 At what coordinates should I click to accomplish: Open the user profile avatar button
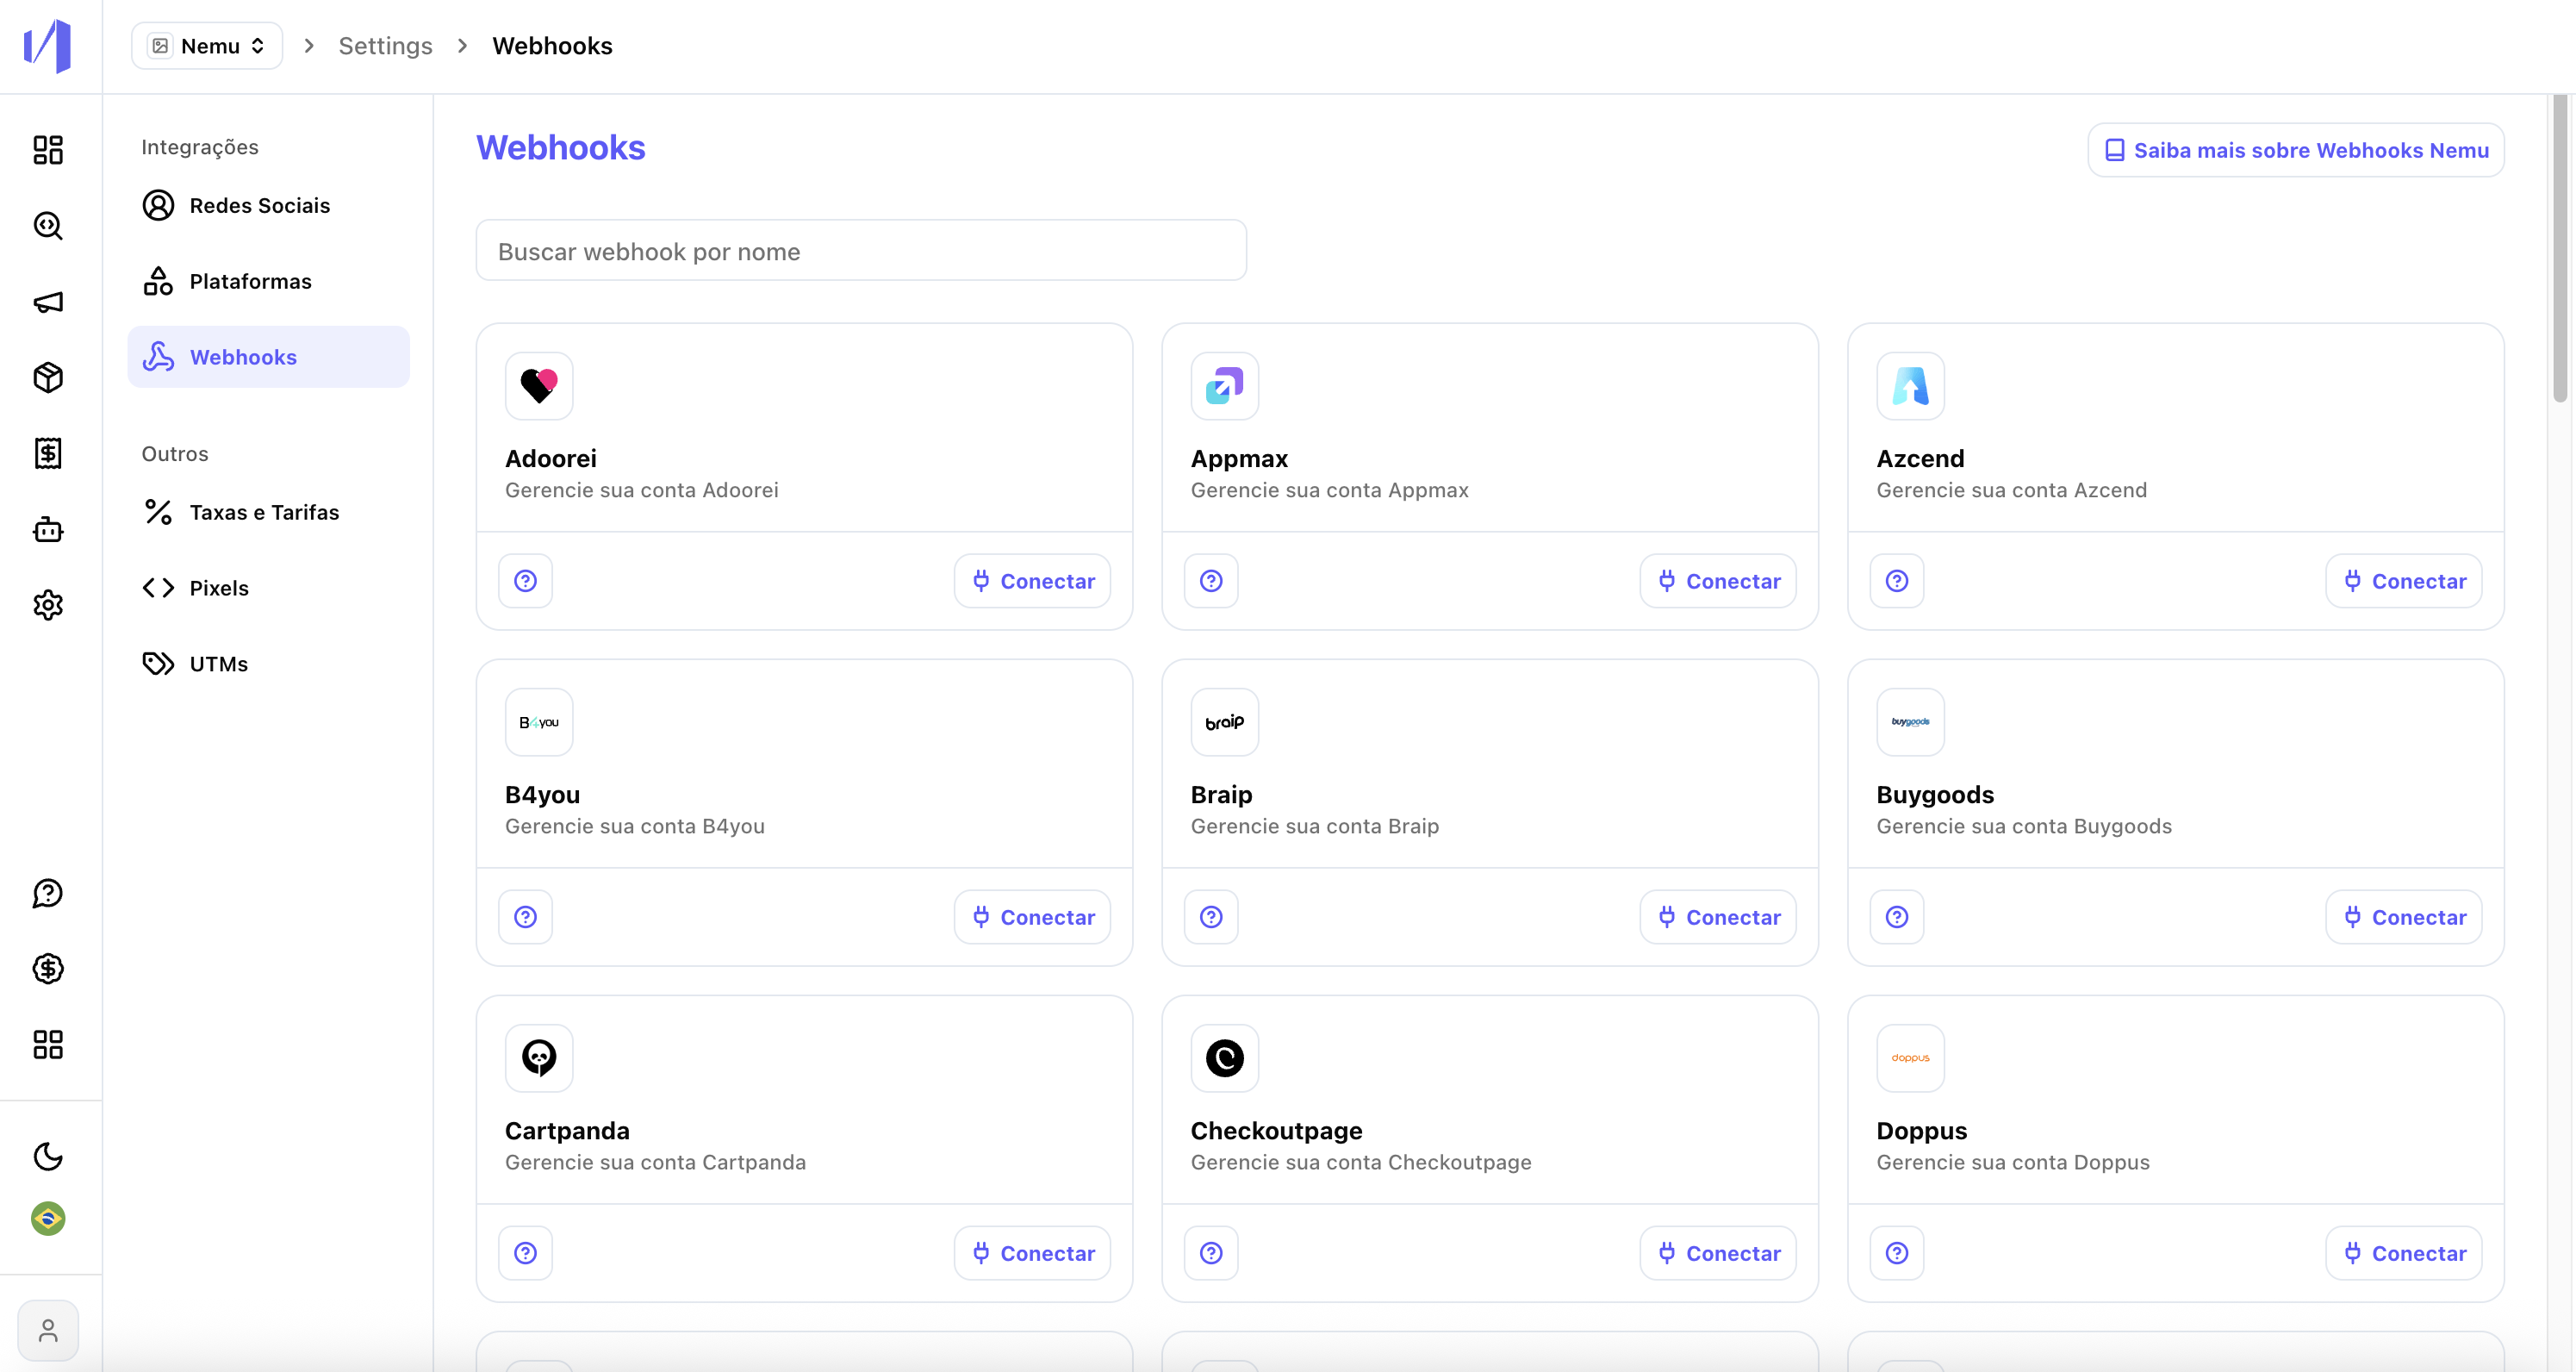[x=48, y=1331]
